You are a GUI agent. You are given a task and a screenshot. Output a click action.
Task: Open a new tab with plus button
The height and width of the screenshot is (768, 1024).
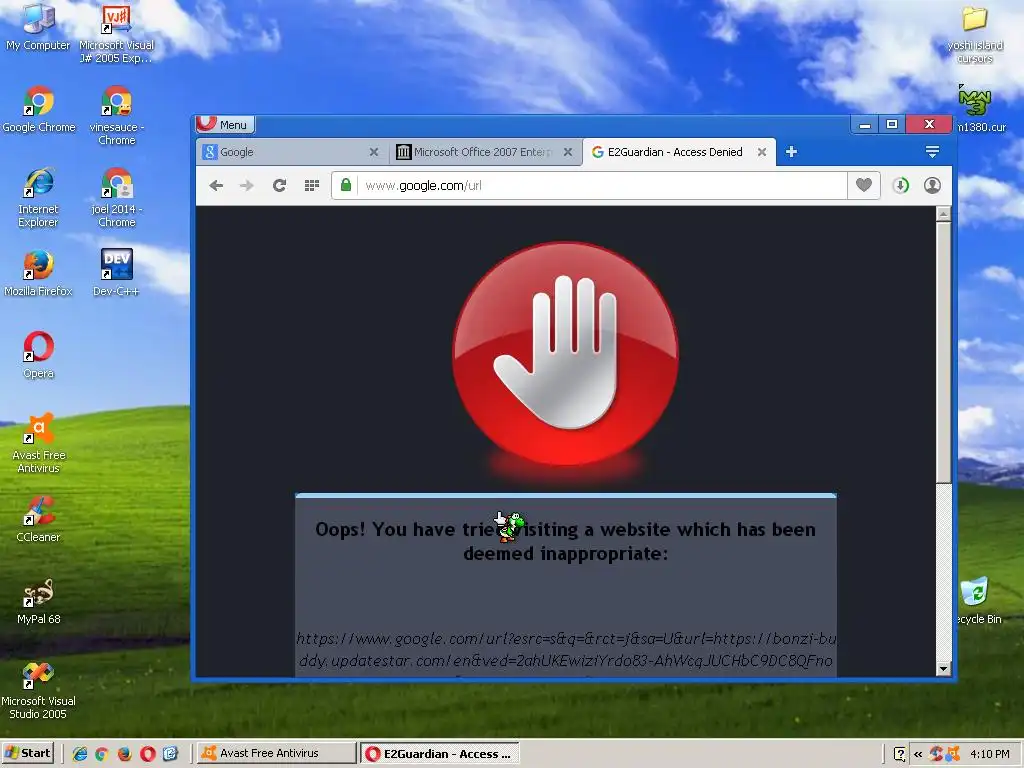[x=791, y=152]
